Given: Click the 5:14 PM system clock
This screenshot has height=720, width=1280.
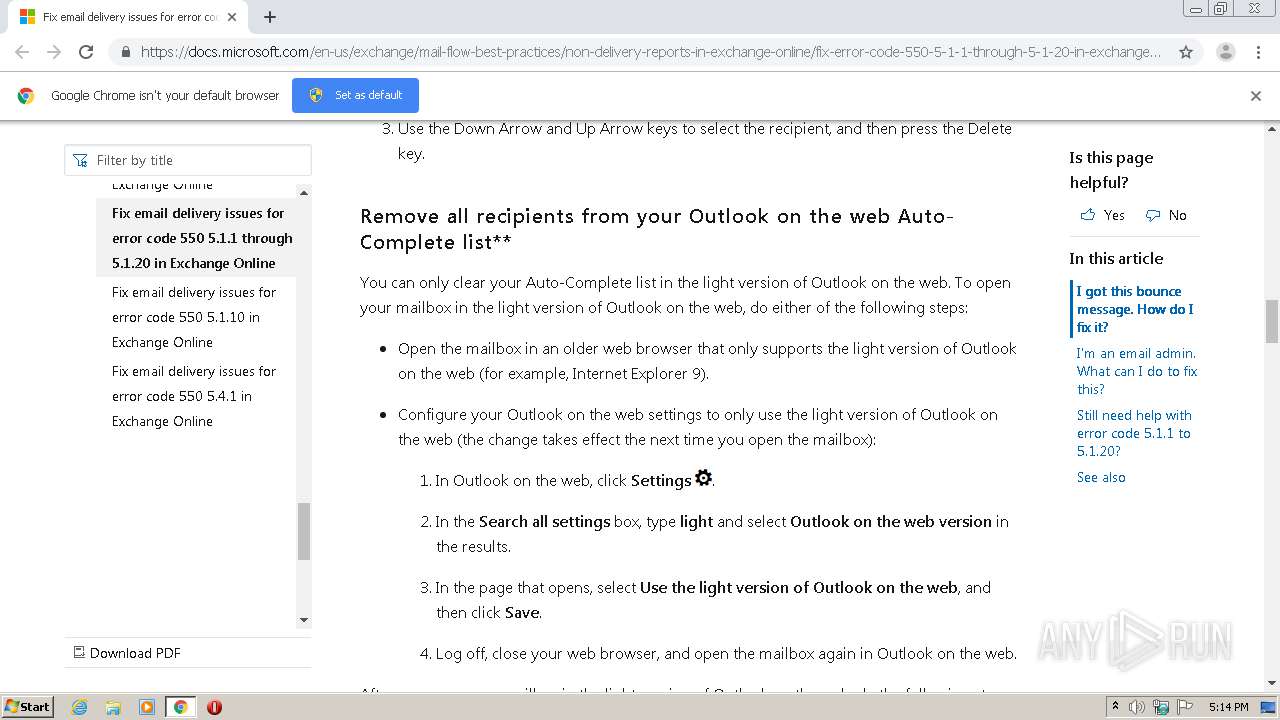Looking at the screenshot, I should tap(1228, 707).
